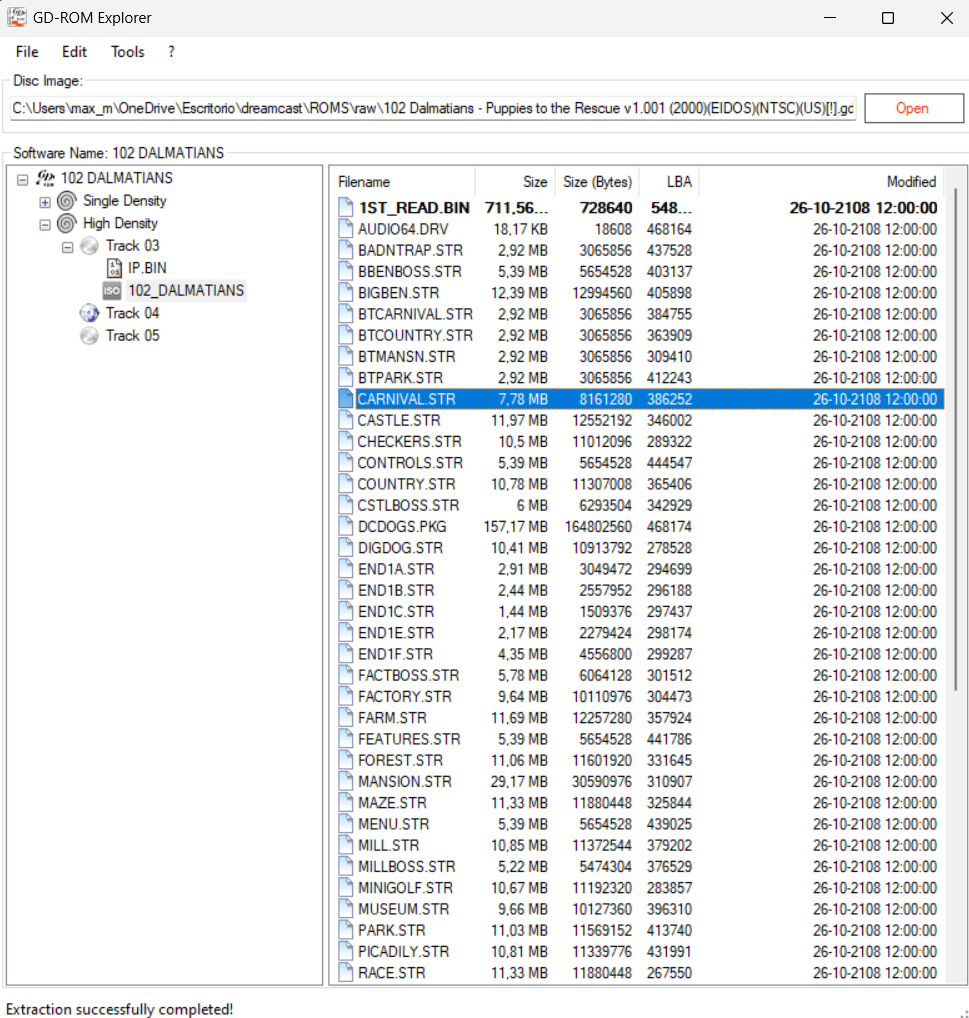The width and height of the screenshot is (969, 1018).
Task: Click the Open disc image button
Action: (914, 108)
